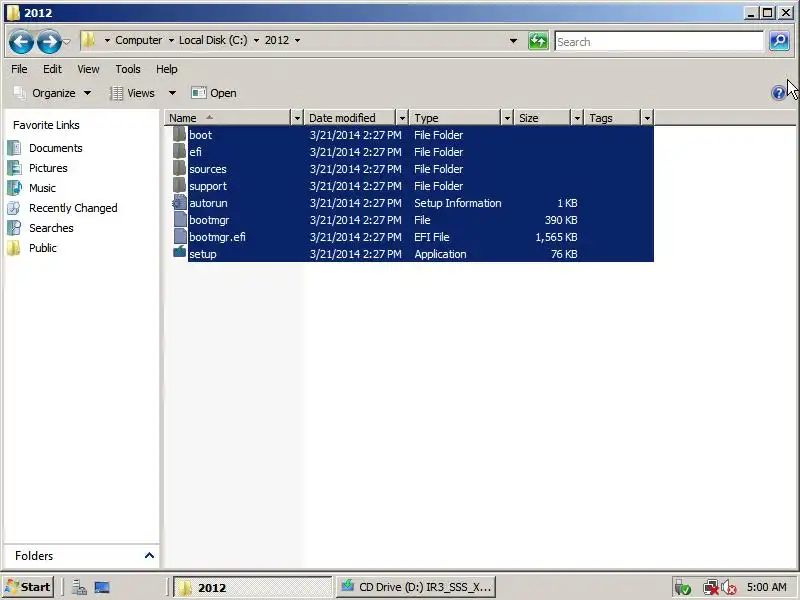Click the Start button
The width and height of the screenshot is (800, 600).
coord(28,587)
